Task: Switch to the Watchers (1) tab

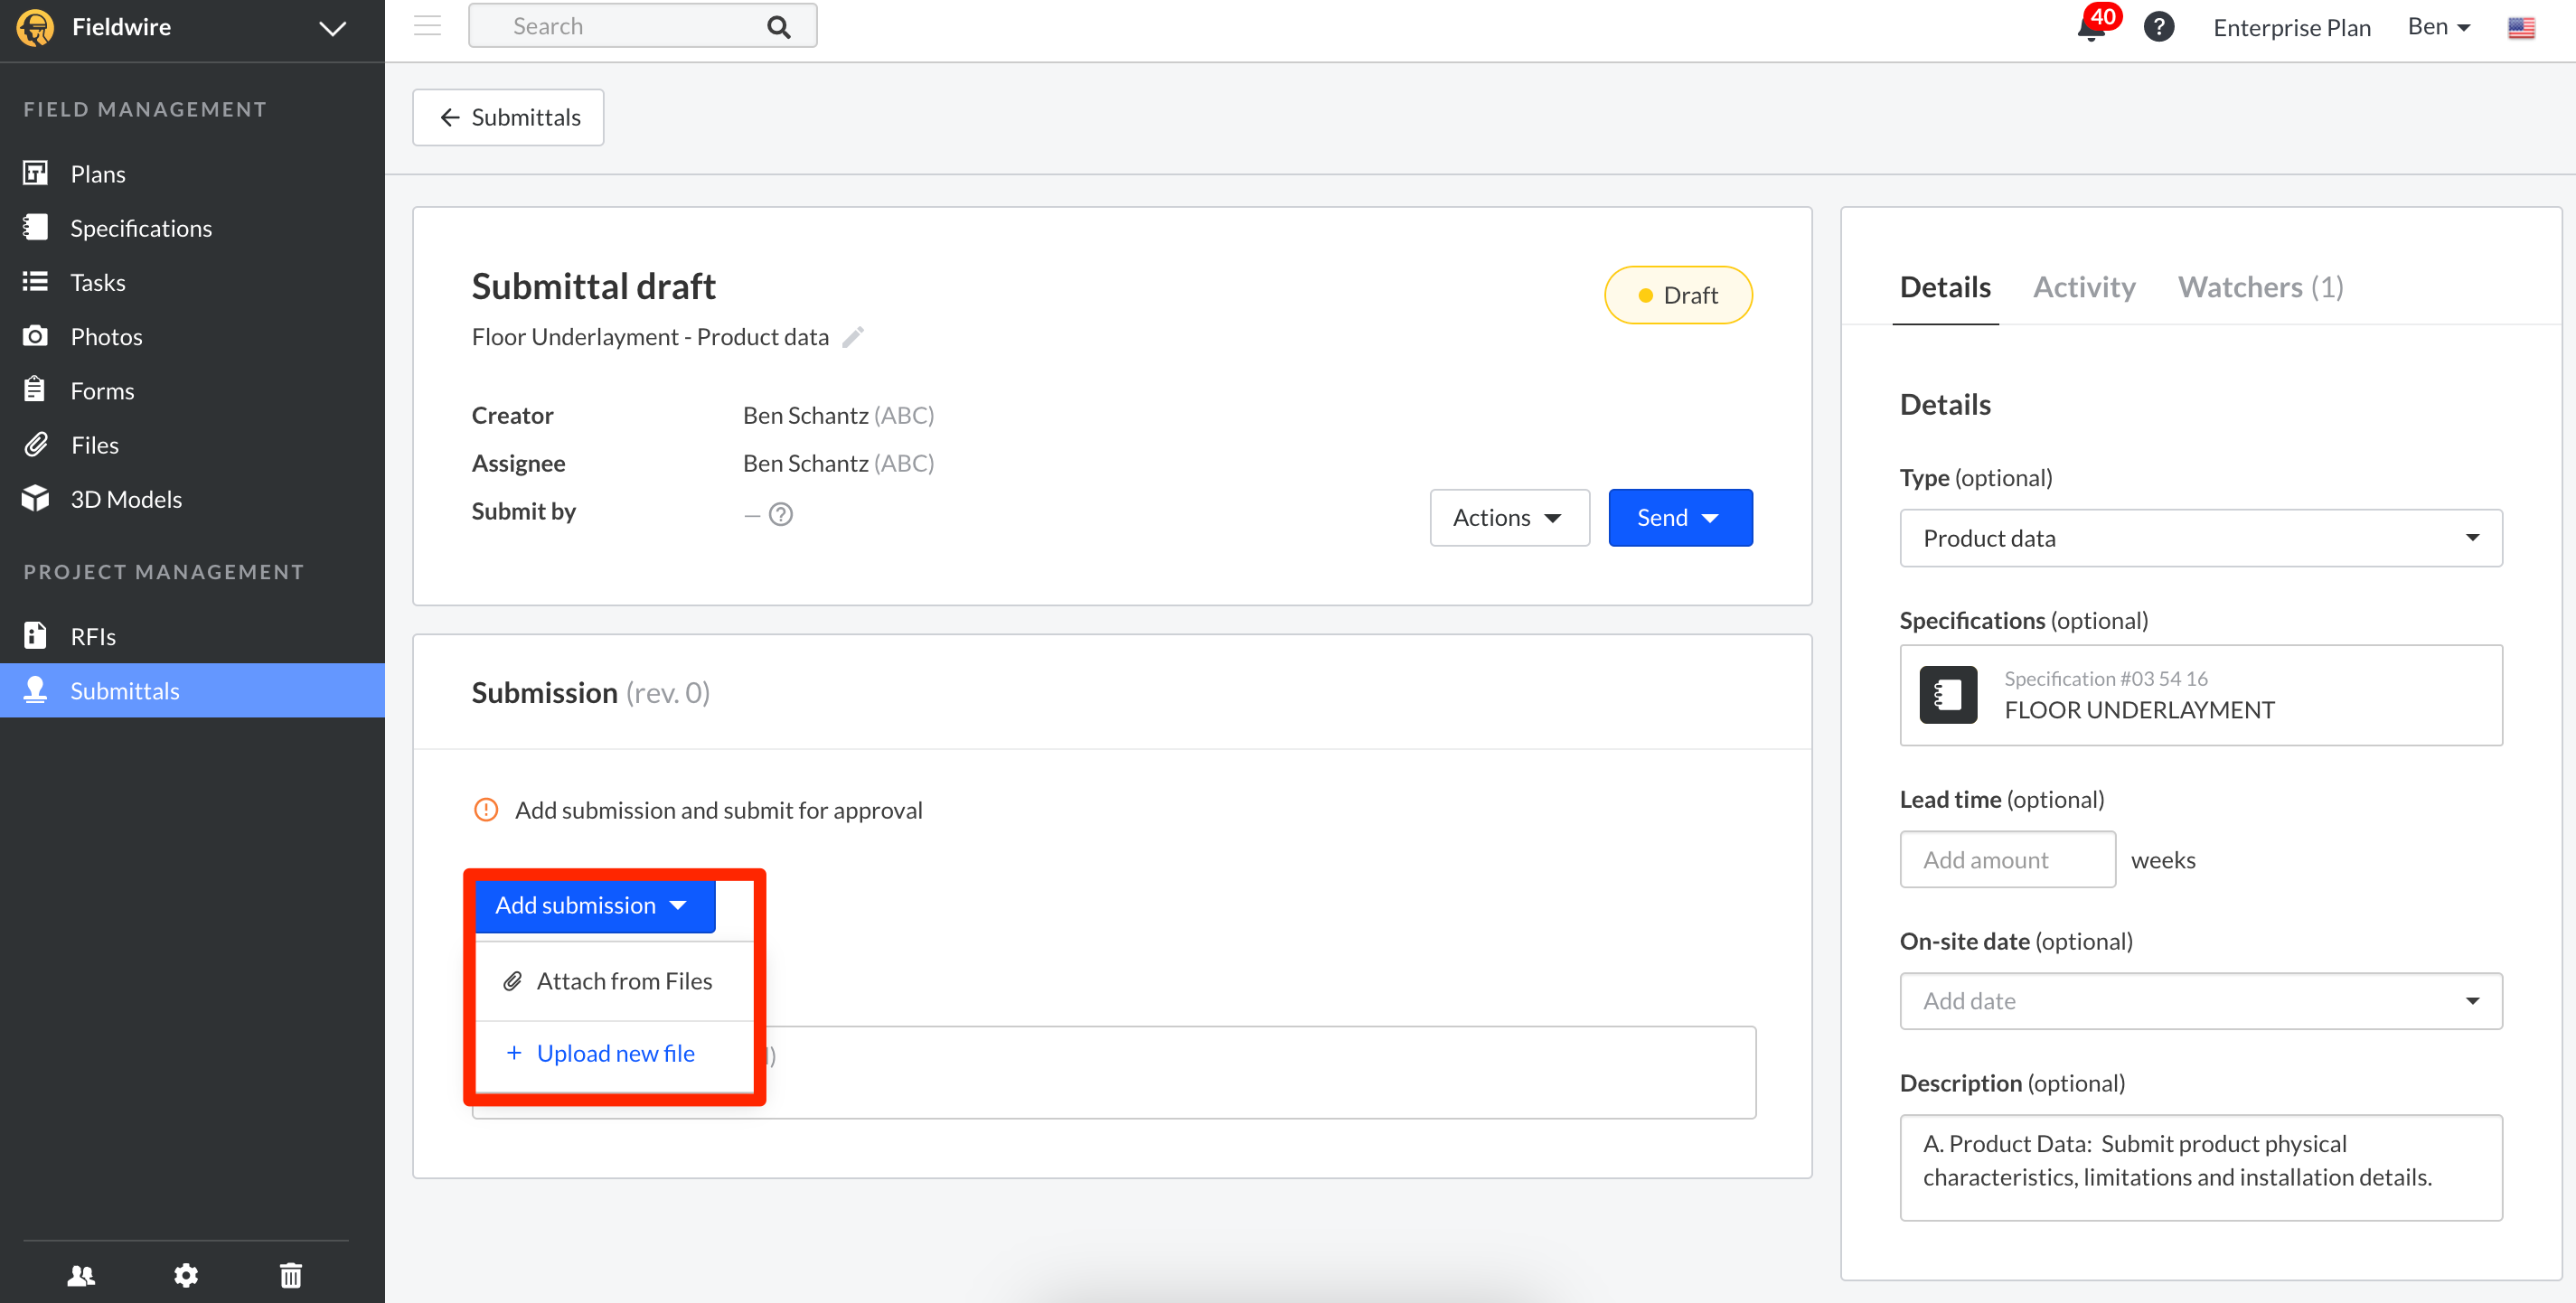Action: pos(2261,288)
